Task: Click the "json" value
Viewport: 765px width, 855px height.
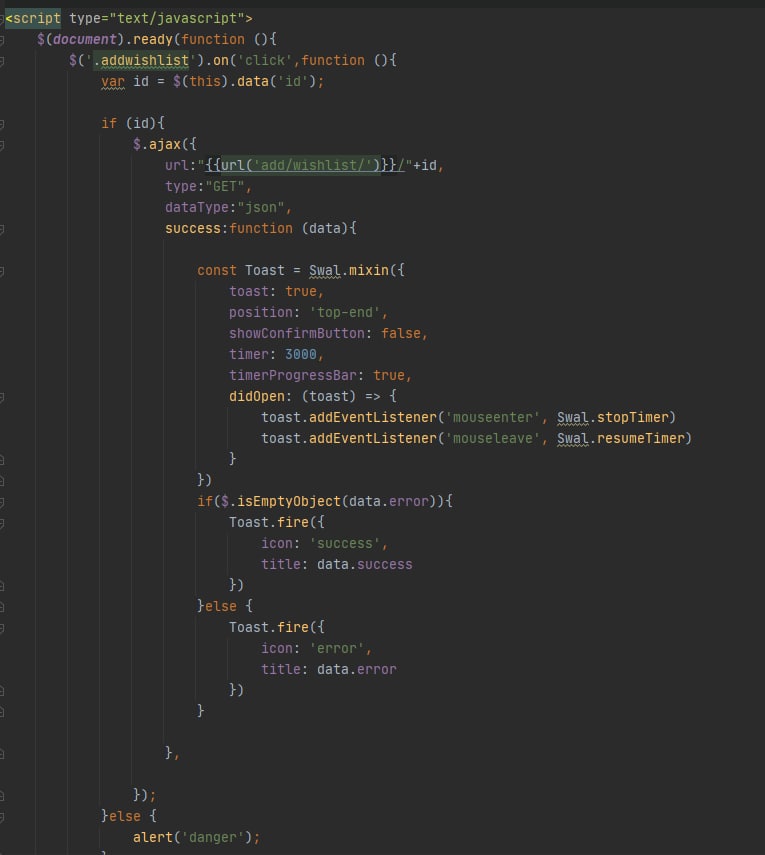Action: point(261,208)
